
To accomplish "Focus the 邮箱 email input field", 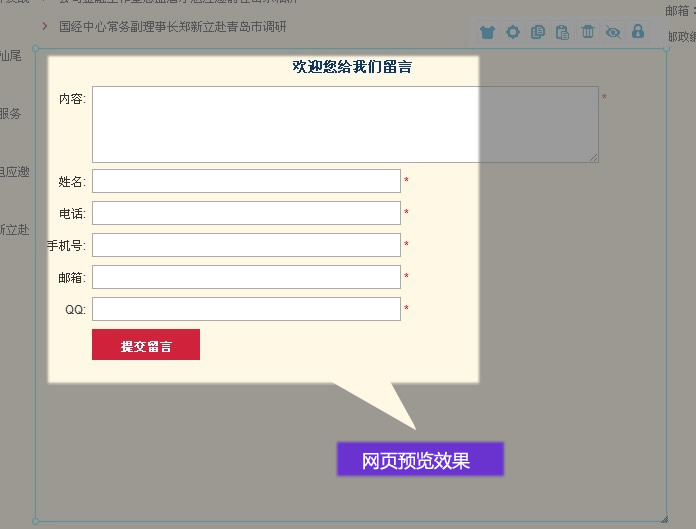I will click(x=246, y=277).
